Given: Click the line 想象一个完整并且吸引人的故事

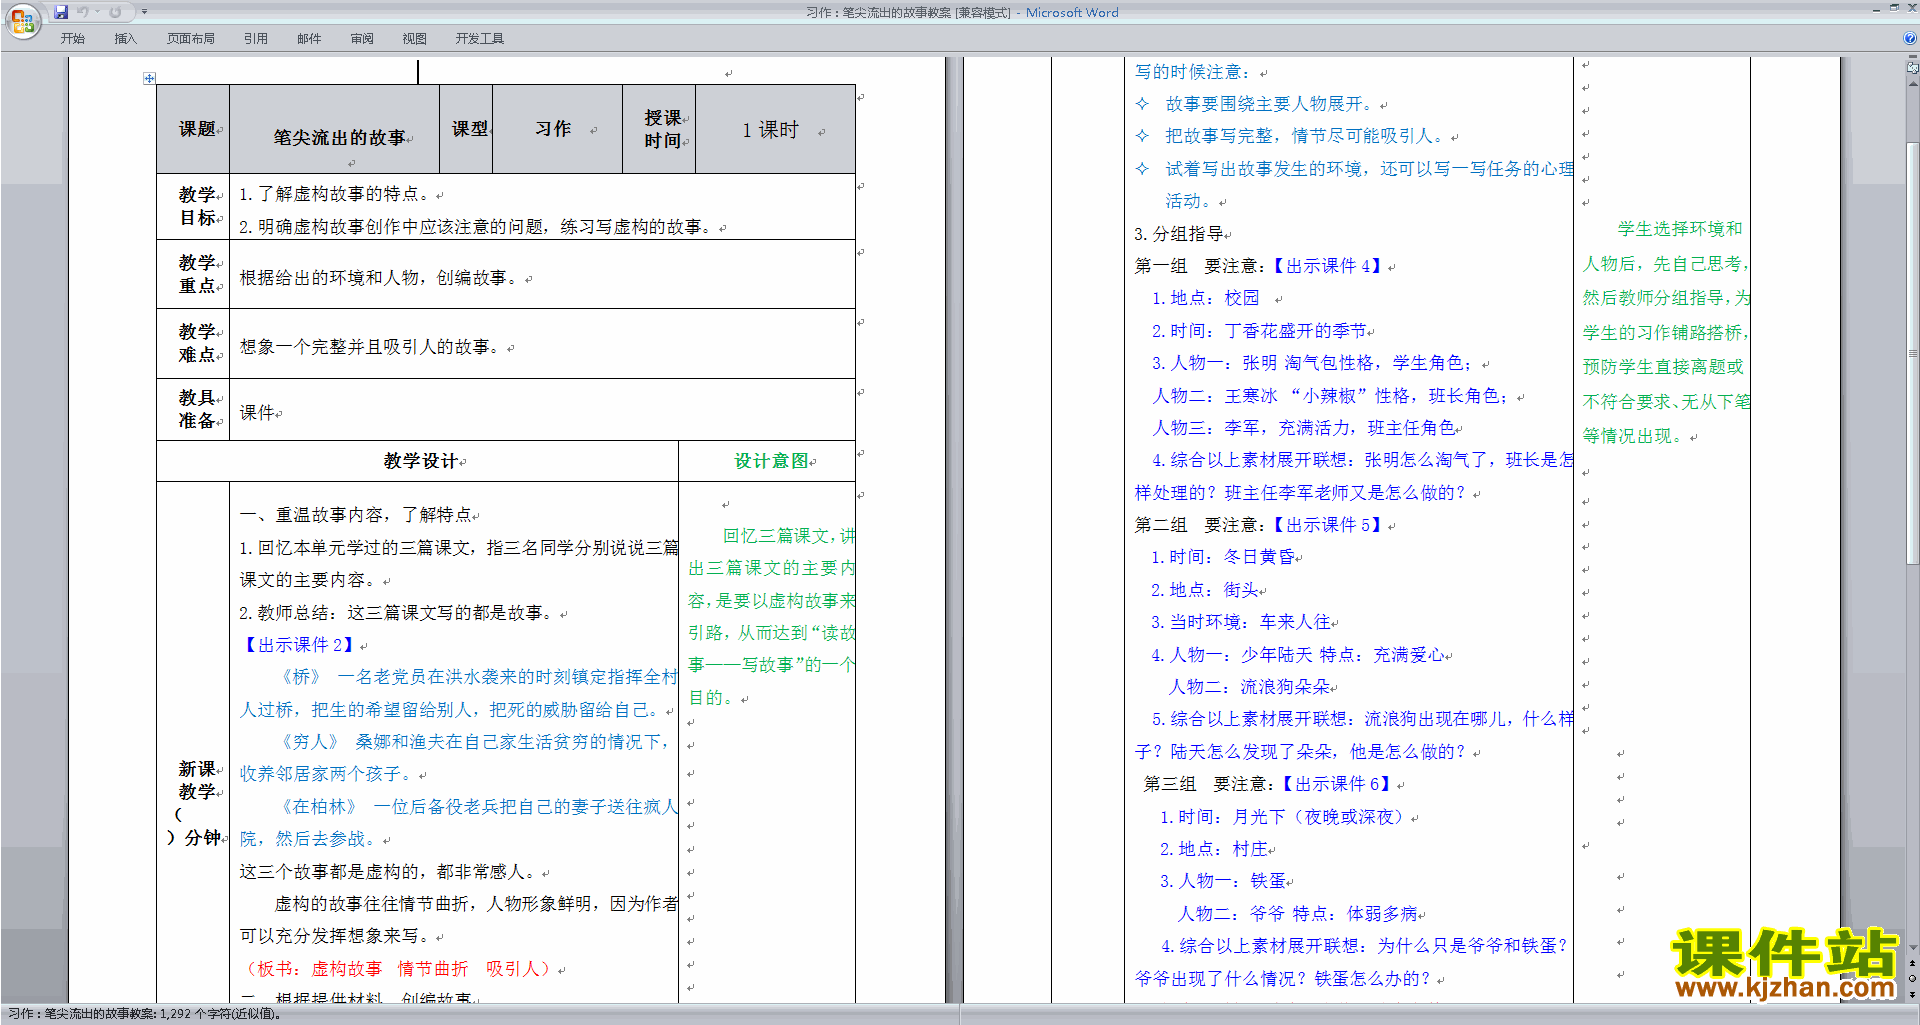Looking at the screenshot, I should pyautogui.click(x=372, y=347).
